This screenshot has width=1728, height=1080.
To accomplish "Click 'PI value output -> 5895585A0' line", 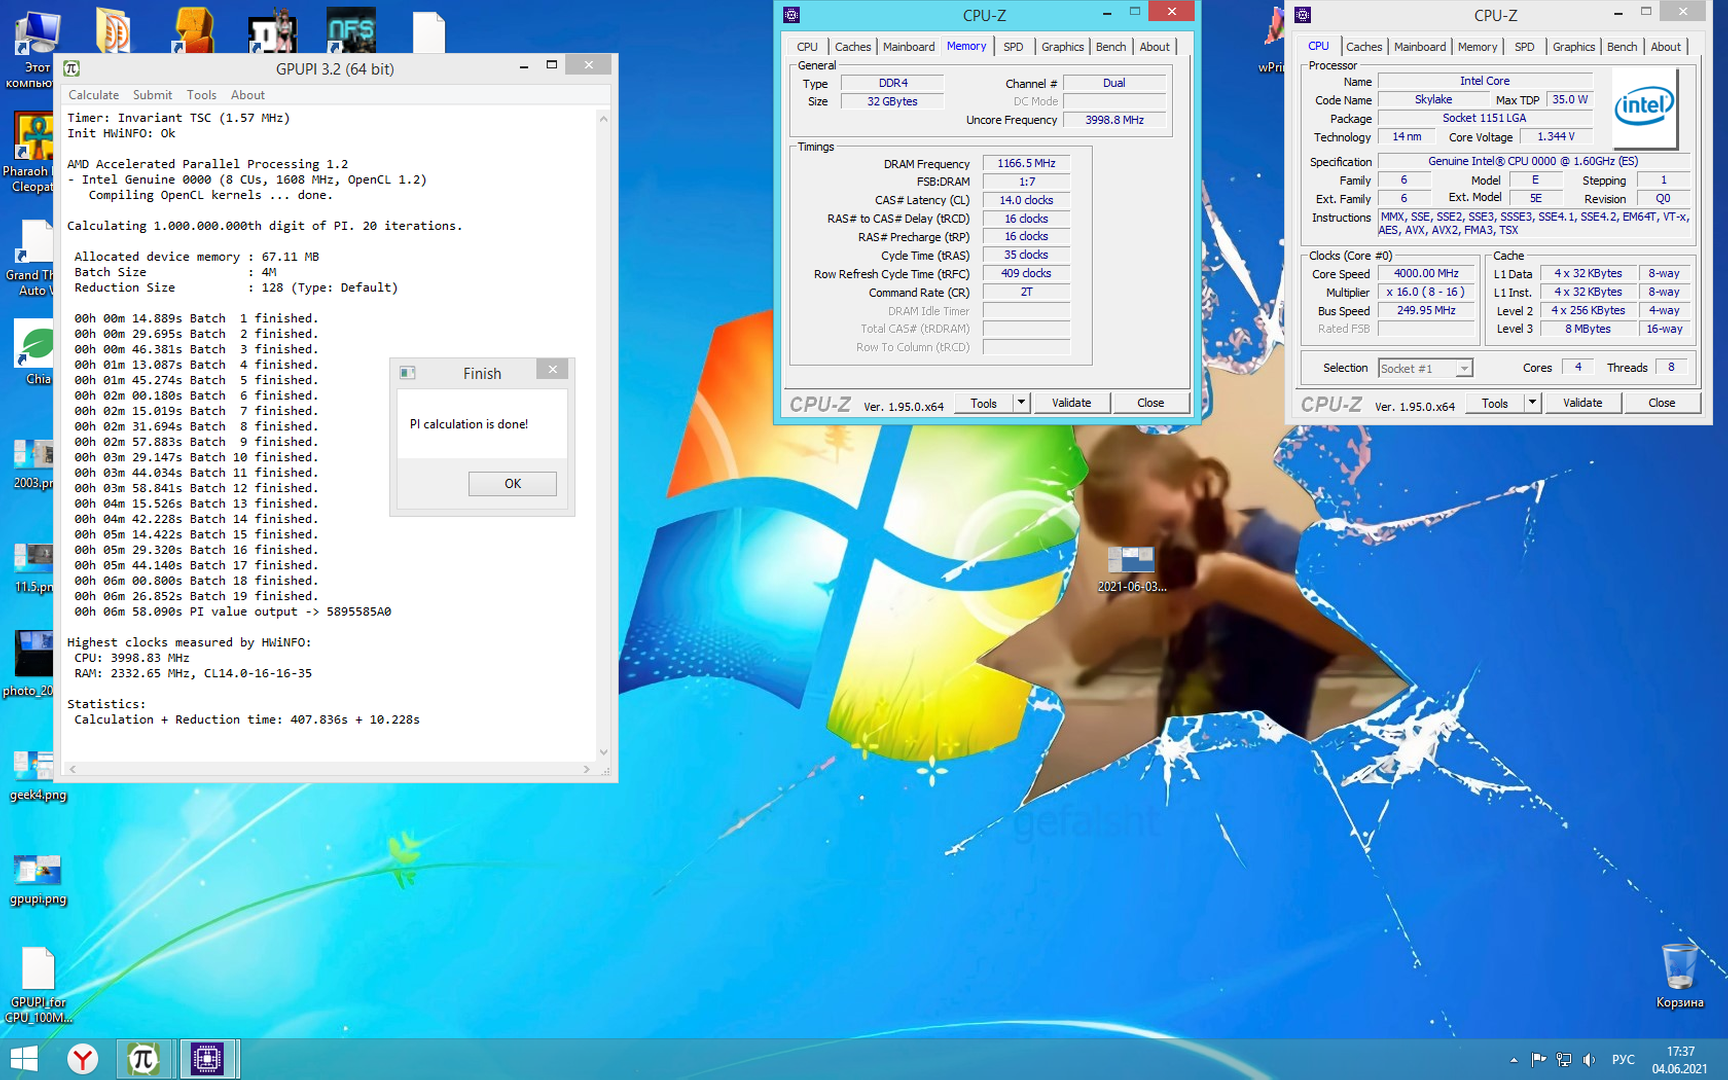I will point(233,612).
